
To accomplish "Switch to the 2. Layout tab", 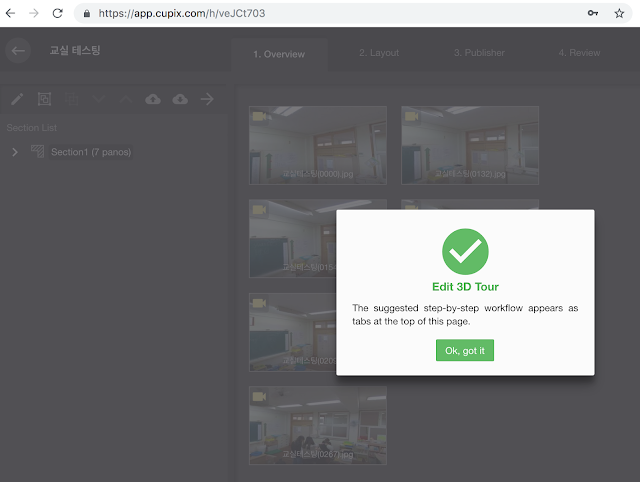I will (379, 53).
